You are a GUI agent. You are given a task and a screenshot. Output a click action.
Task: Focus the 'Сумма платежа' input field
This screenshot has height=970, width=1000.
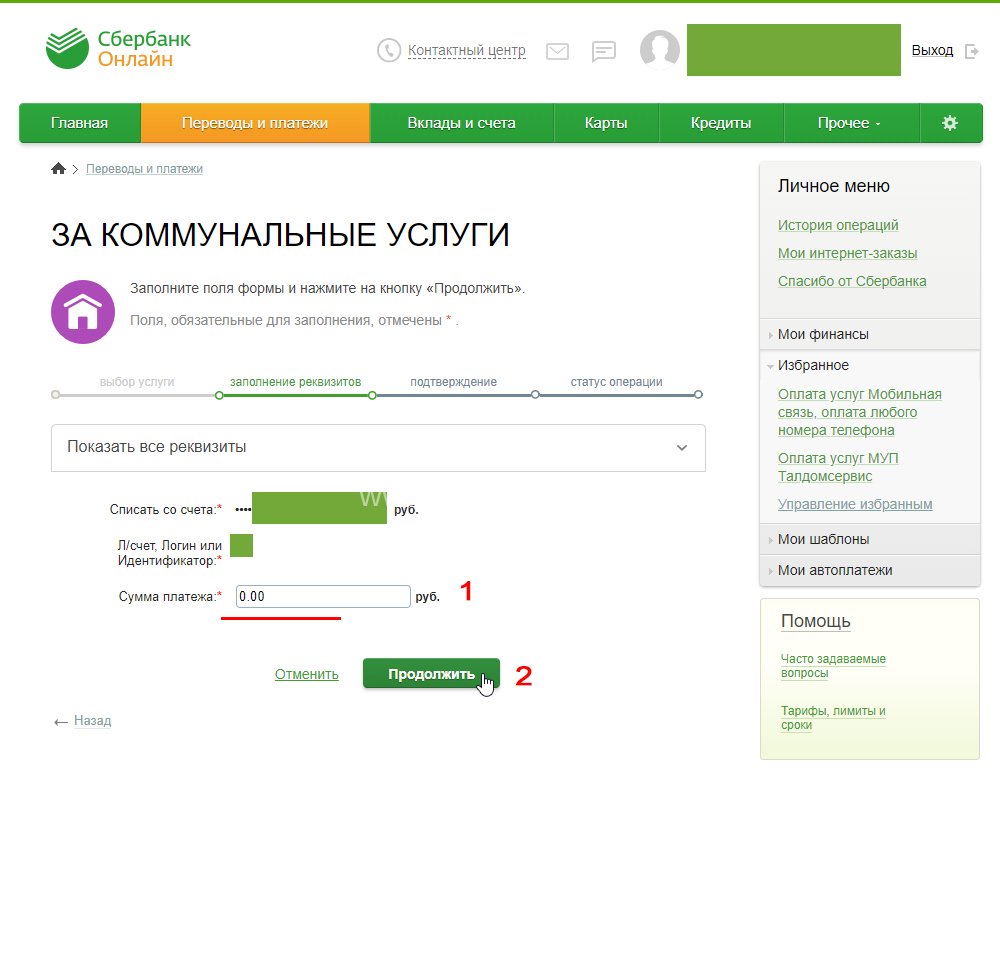(323, 597)
